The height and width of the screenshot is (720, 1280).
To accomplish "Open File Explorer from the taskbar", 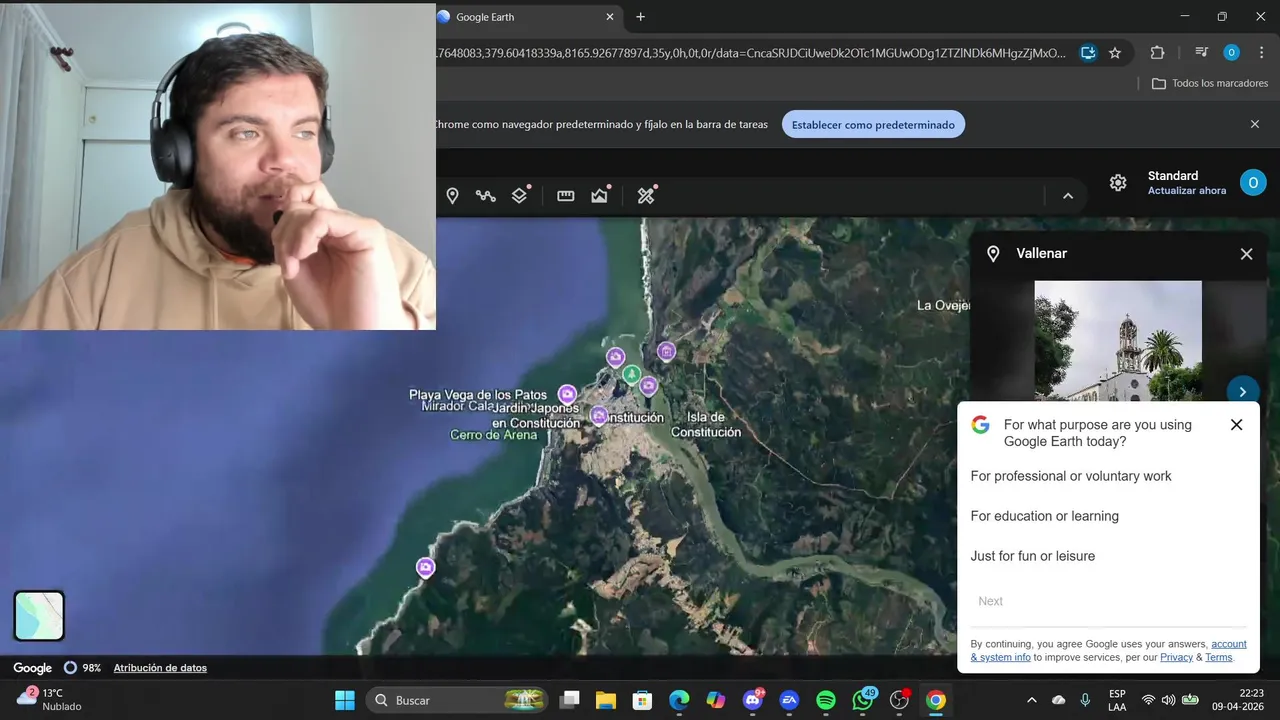I will (606, 700).
